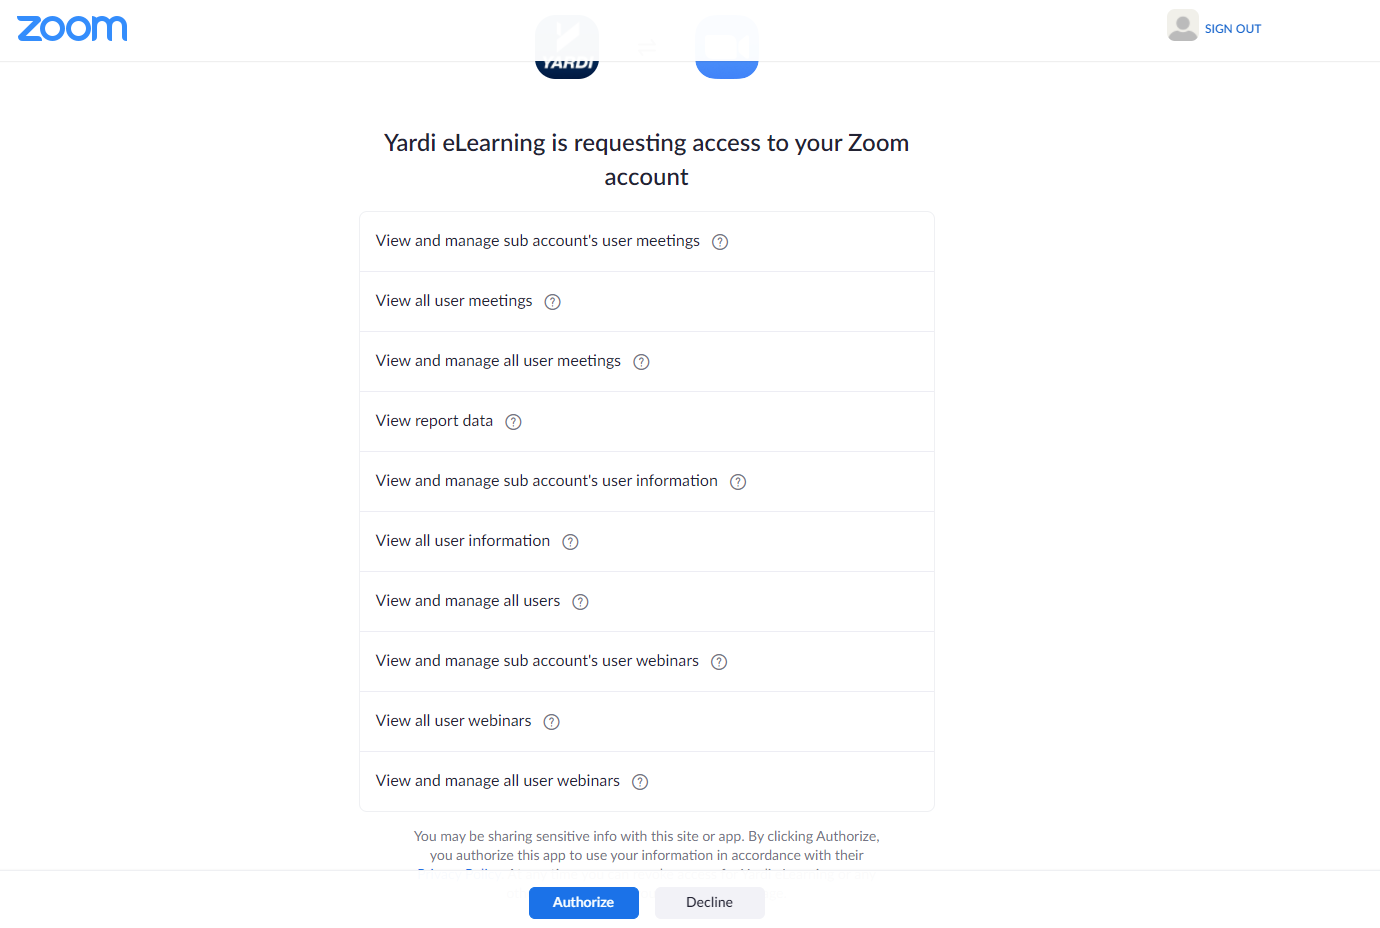Show help for View and manage all user webinars
The height and width of the screenshot is (928, 1380).
[640, 782]
